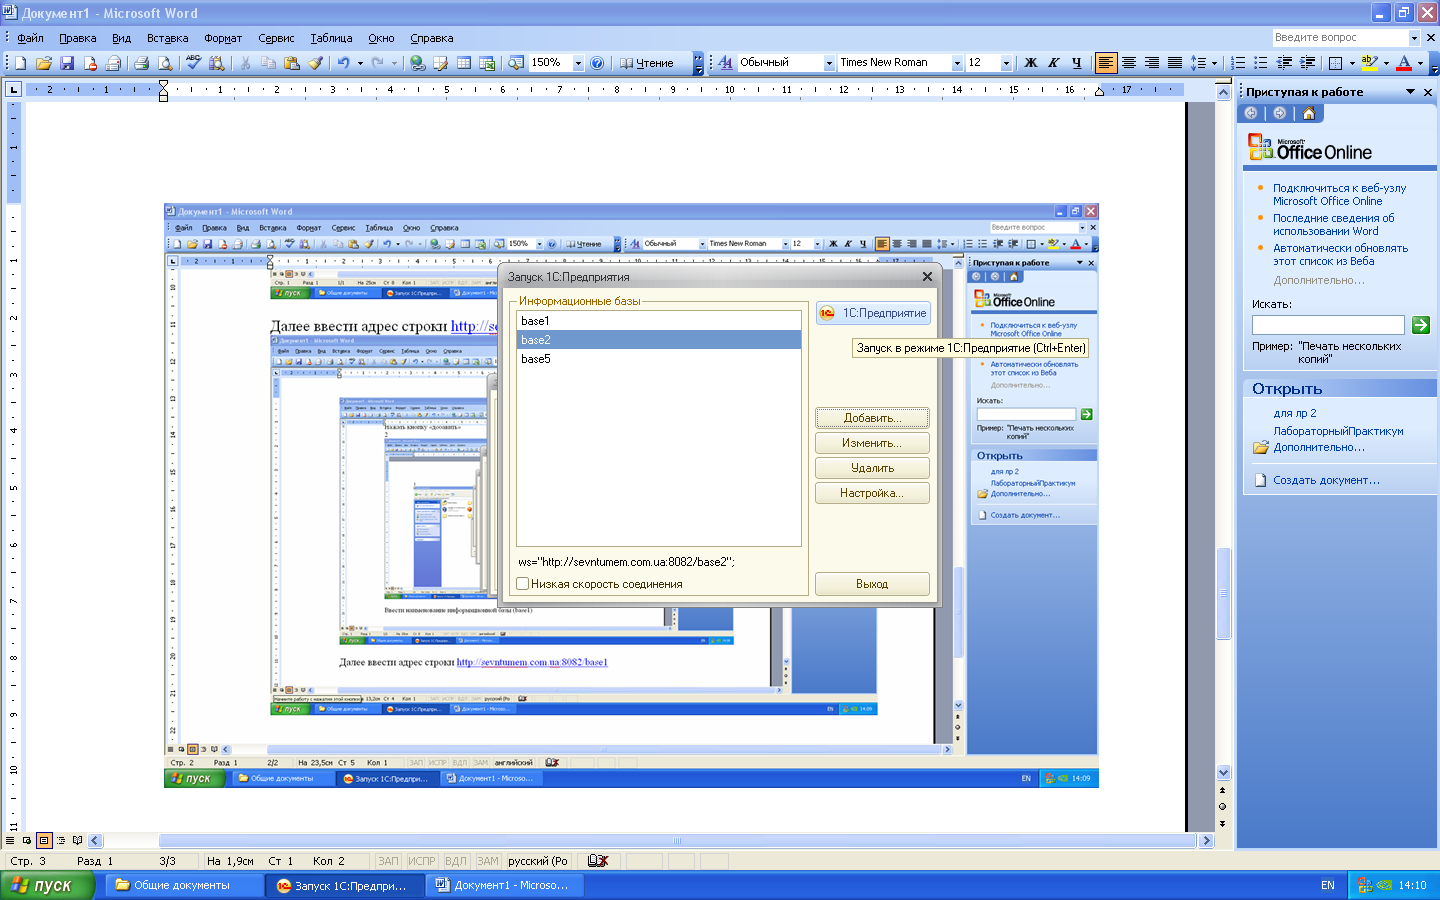Image resolution: width=1440 pixels, height=900 pixels.
Task: Click the Styles and Formatting AA icon
Action: [x=726, y=63]
